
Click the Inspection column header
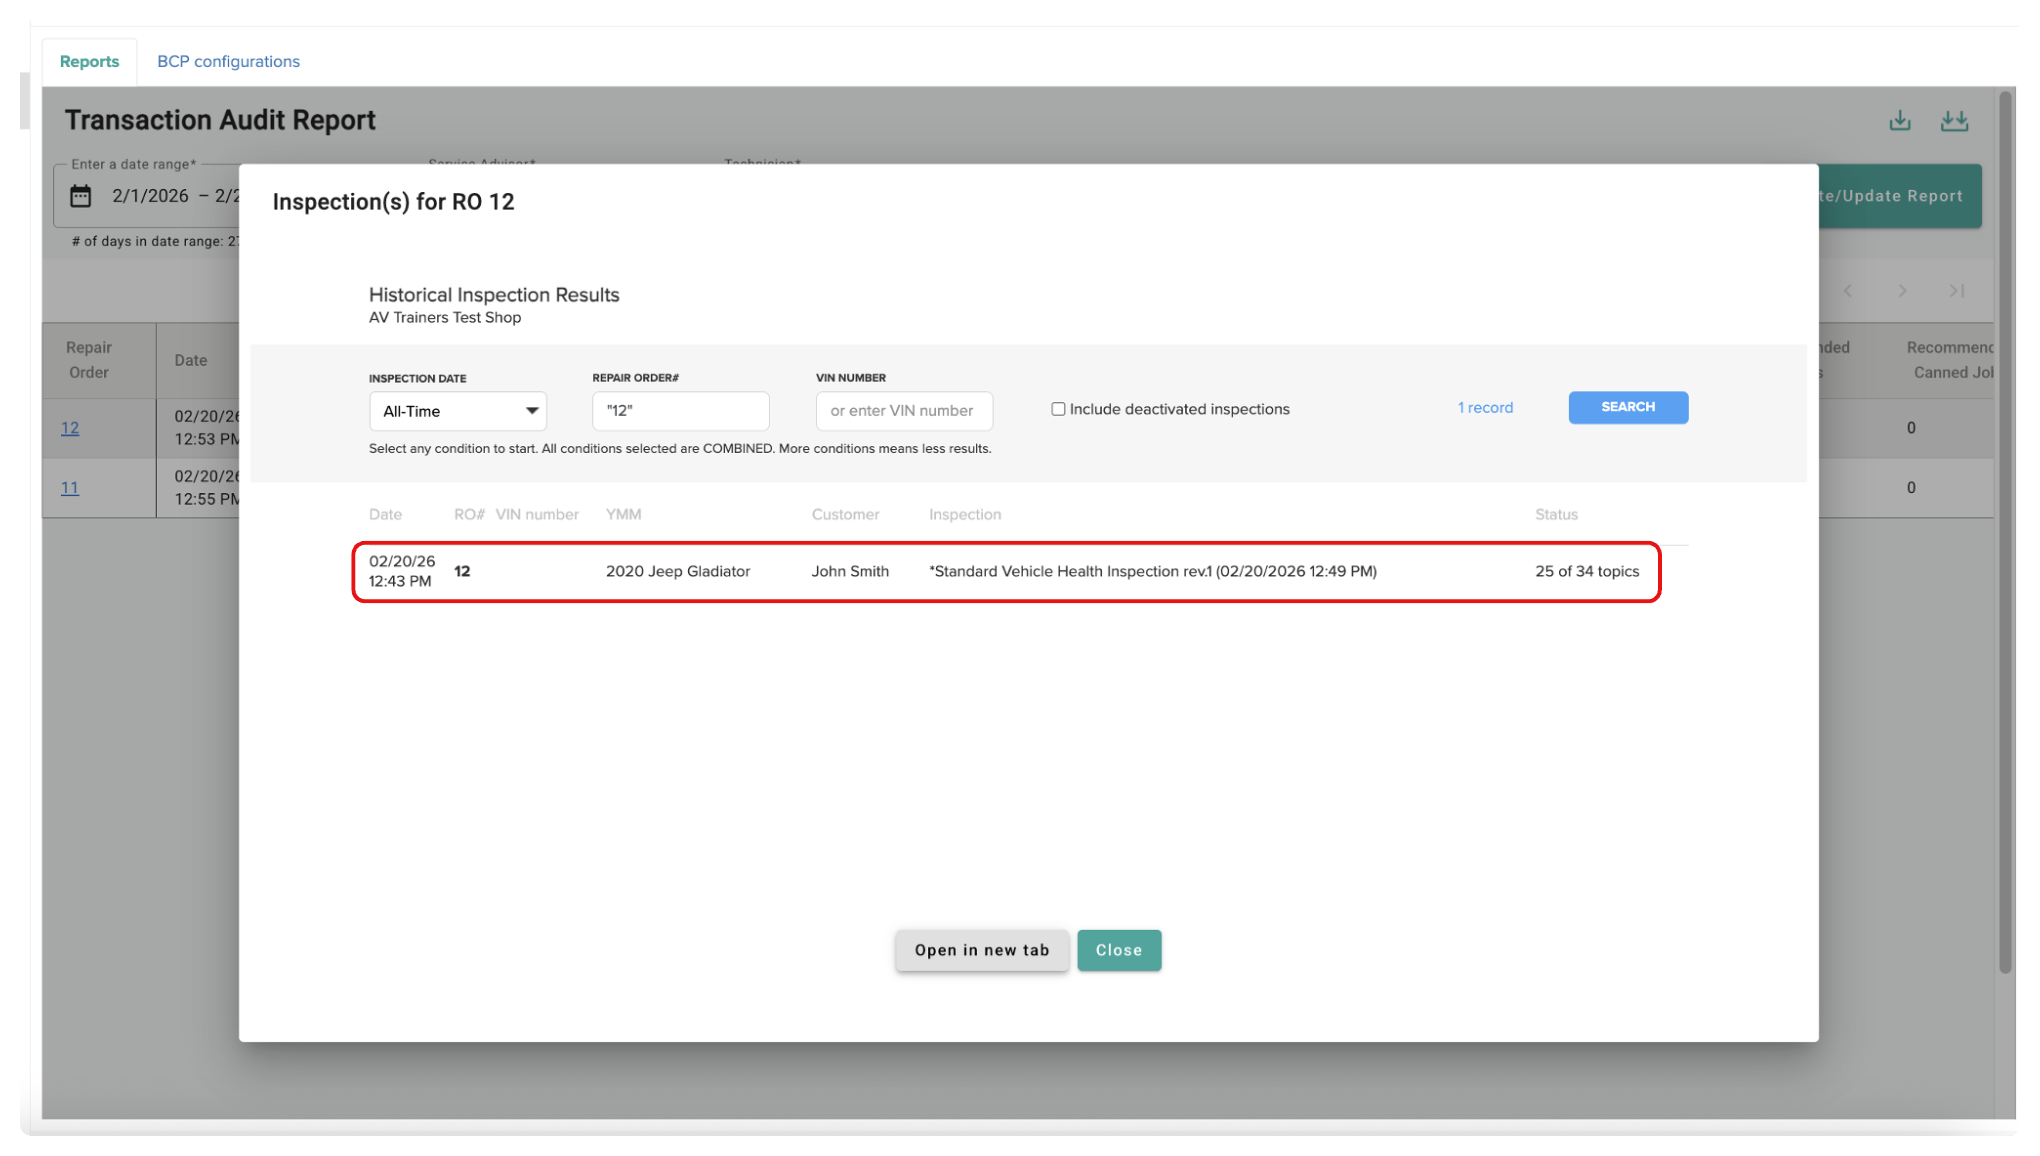[x=965, y=514]
